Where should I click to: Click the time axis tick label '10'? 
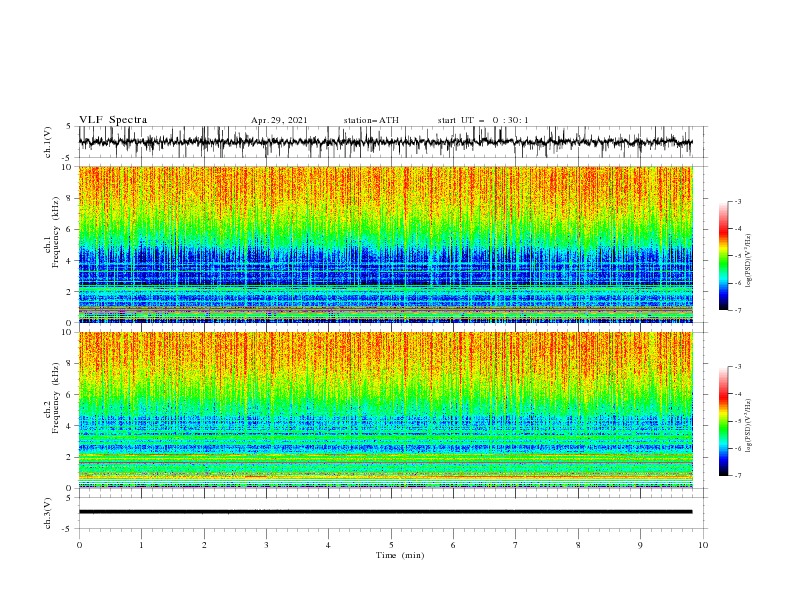point(703,545)
